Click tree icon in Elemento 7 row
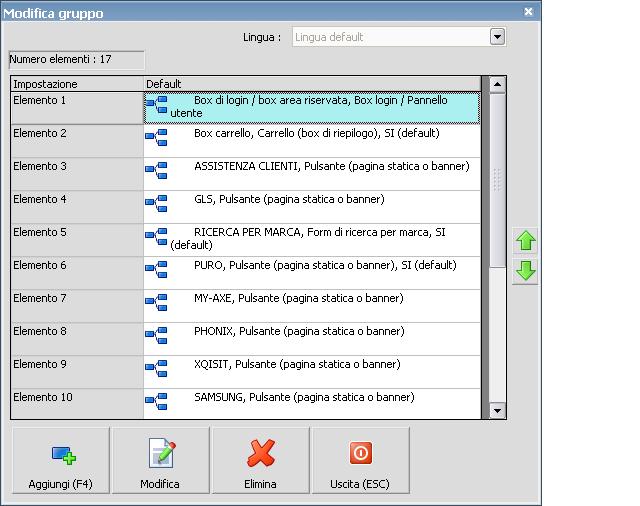640x506 pixels. (156, 303)
